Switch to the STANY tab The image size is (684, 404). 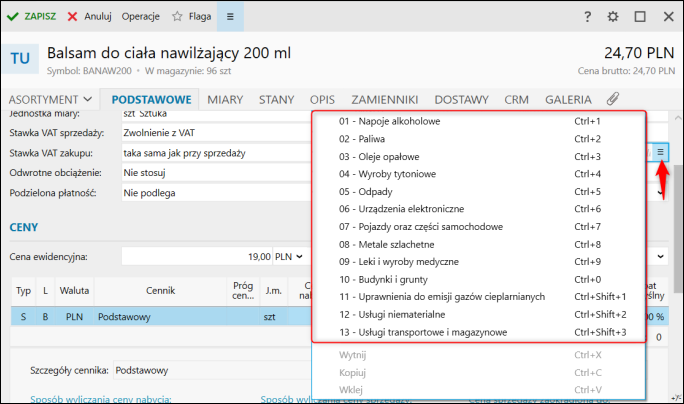277,99
